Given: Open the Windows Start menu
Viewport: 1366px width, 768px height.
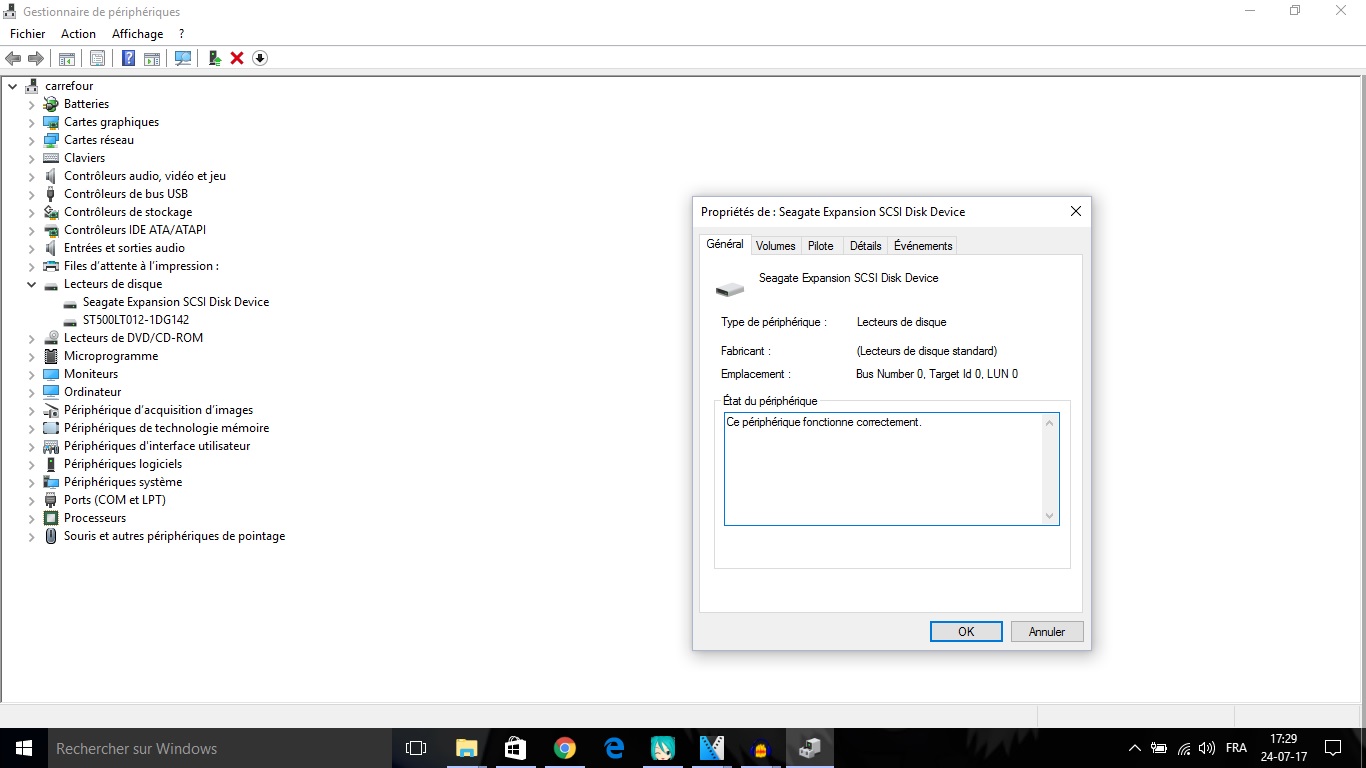Looking at the screenshot, I should pos(23,748).
